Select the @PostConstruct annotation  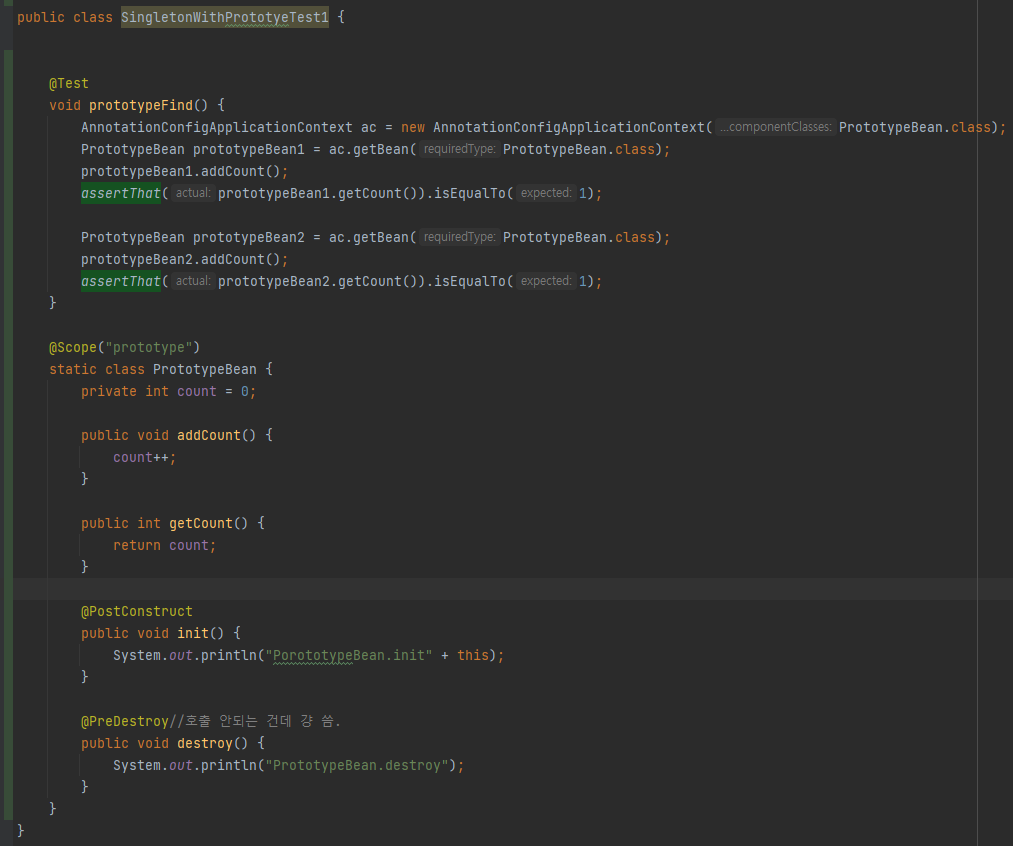pyautogui.click(x=136, y=612)
